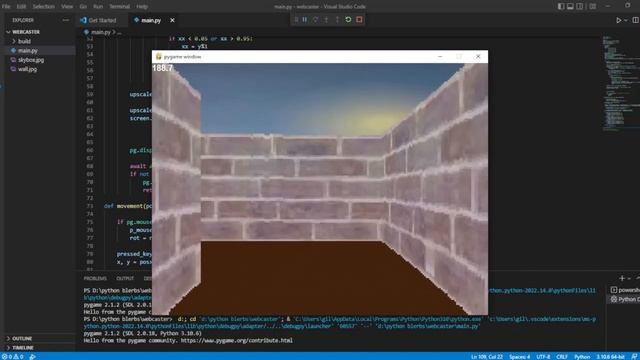Image resolution: width=640 pixels, height=360 pixels.
Task: Open the Help menu
Action: tap(142, 7)
